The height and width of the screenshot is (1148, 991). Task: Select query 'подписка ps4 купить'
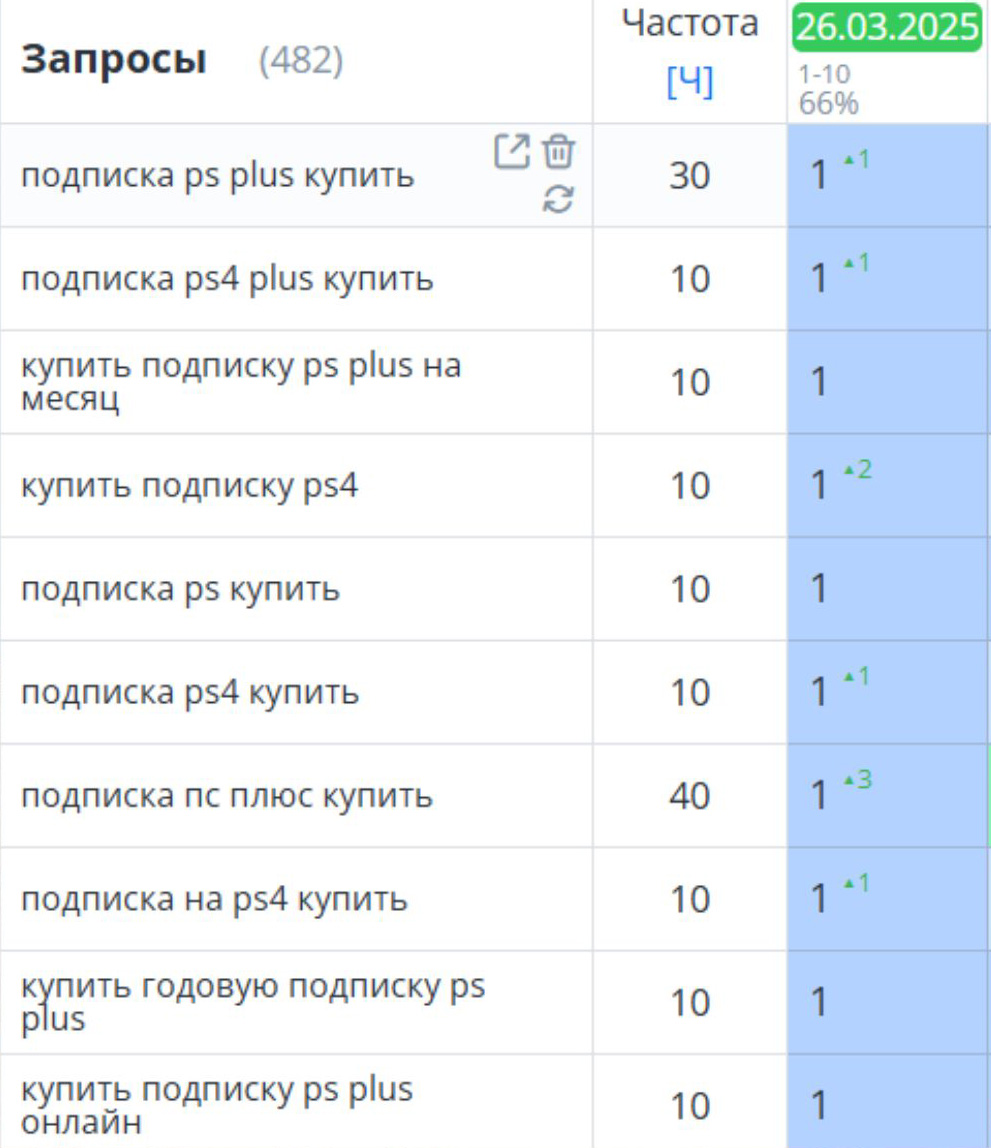[x=190, y=693]
